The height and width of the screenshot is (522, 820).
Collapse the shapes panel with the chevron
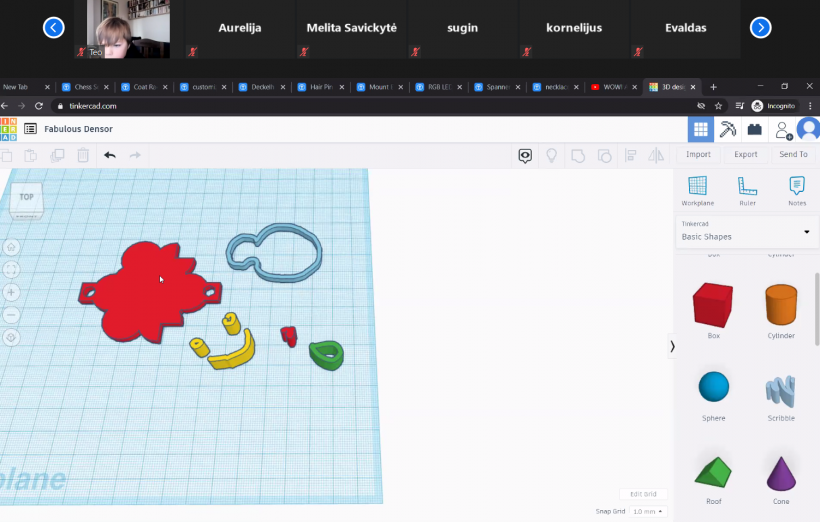pos(672,346)
